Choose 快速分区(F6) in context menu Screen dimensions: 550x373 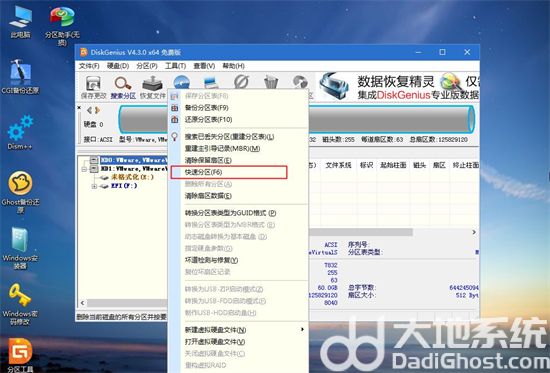229,172
